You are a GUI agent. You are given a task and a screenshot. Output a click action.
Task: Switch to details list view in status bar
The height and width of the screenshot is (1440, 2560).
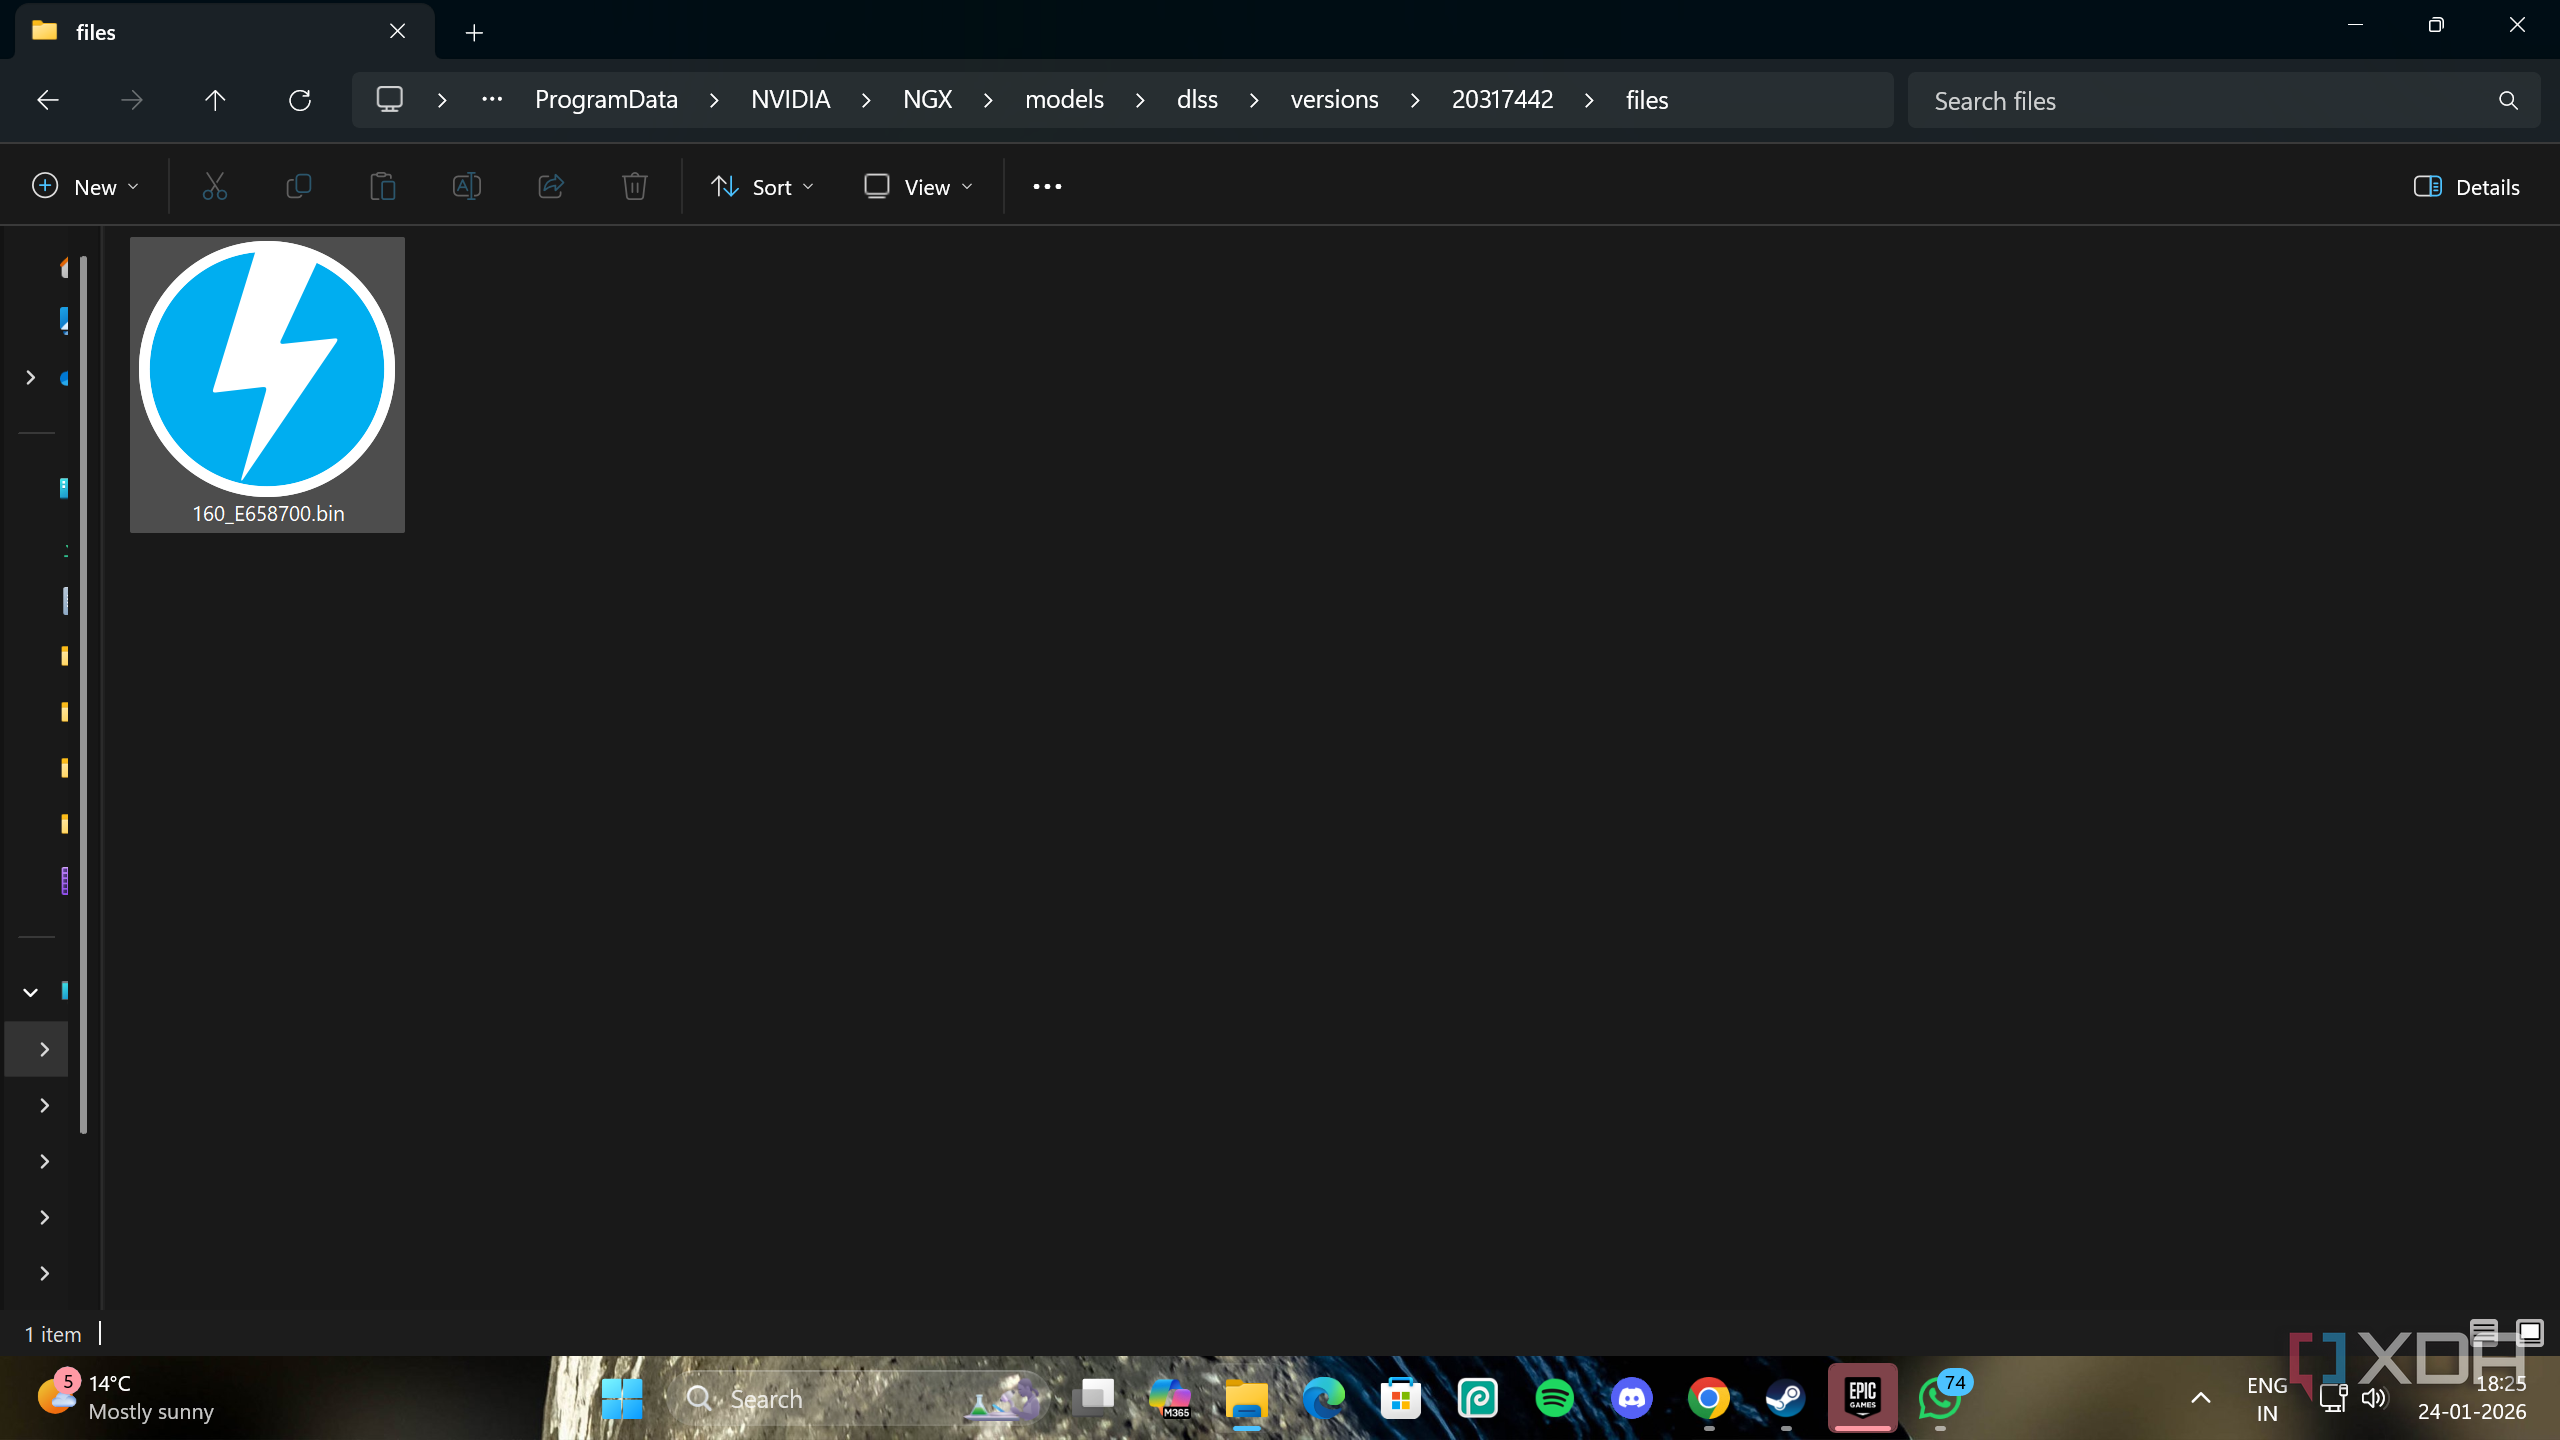click(x=2484, y=1333)
